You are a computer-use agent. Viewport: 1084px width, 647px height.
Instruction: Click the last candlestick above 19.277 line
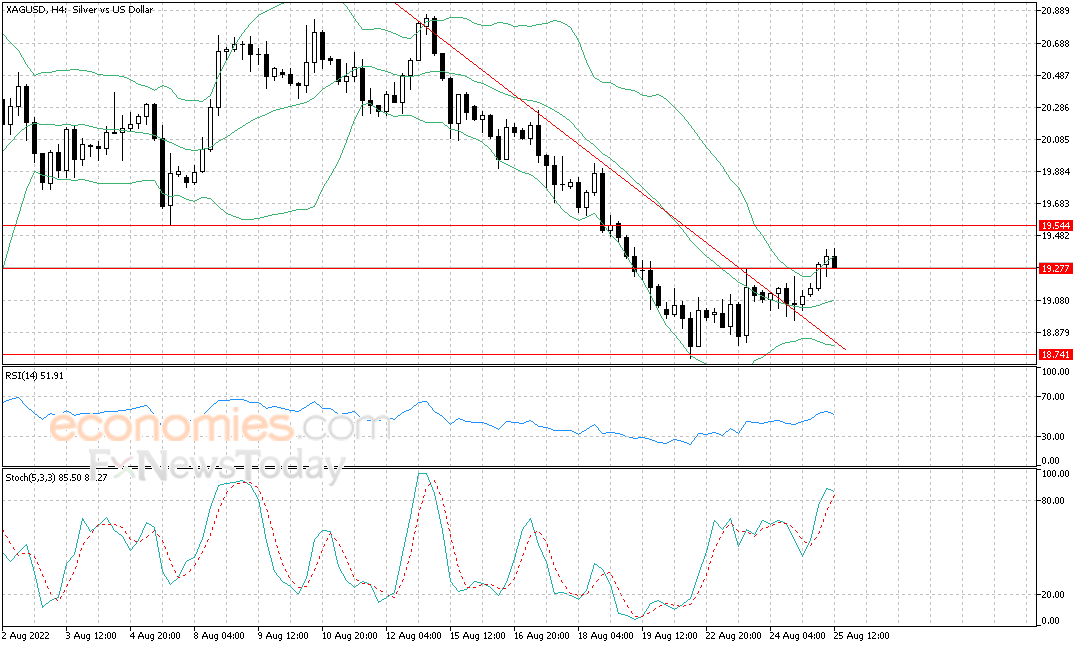834,261
